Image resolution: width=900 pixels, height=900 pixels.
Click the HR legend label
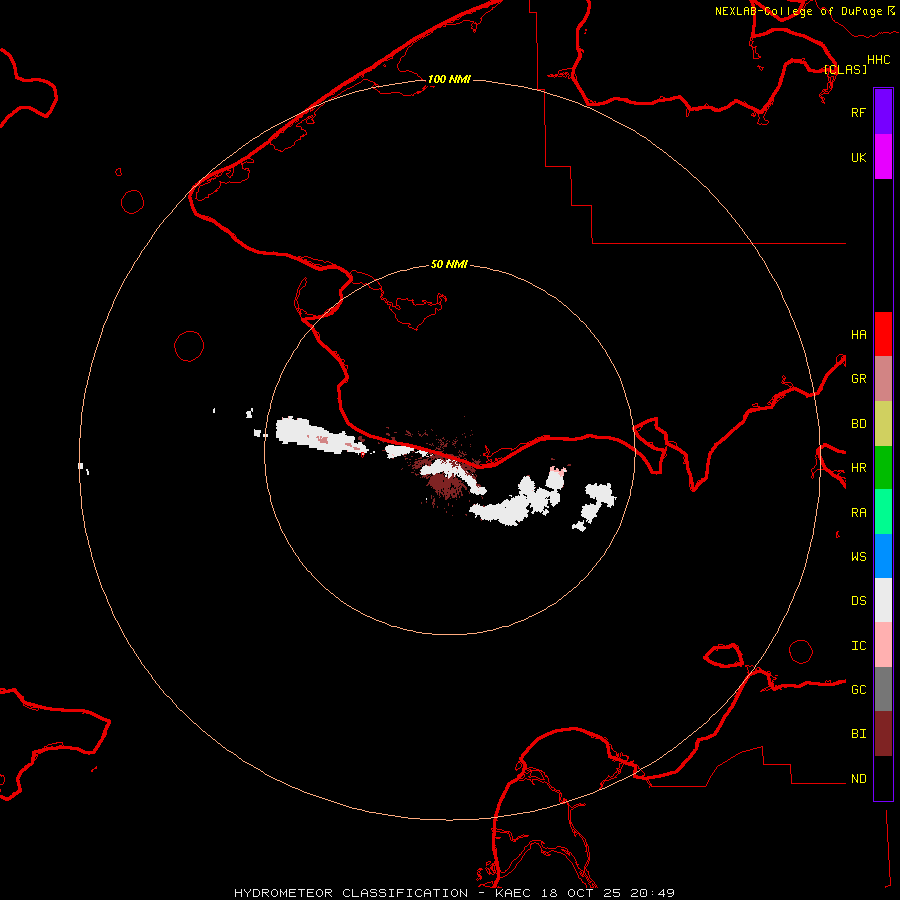pyautogui.click(x=858, y=468)
